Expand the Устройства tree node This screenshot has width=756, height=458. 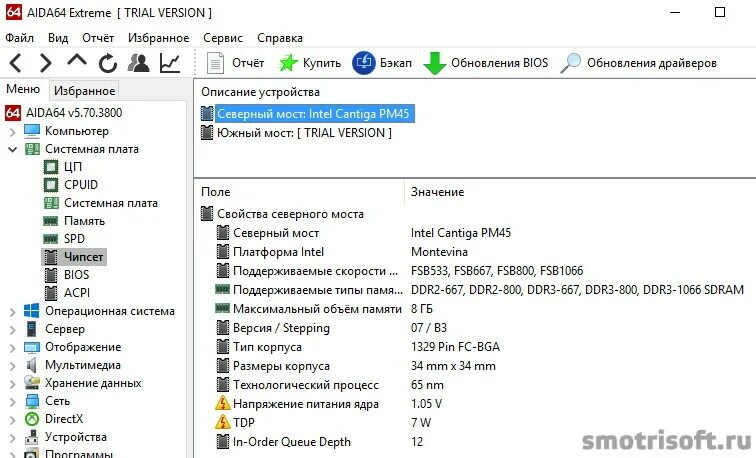click(x=13, y=438)
